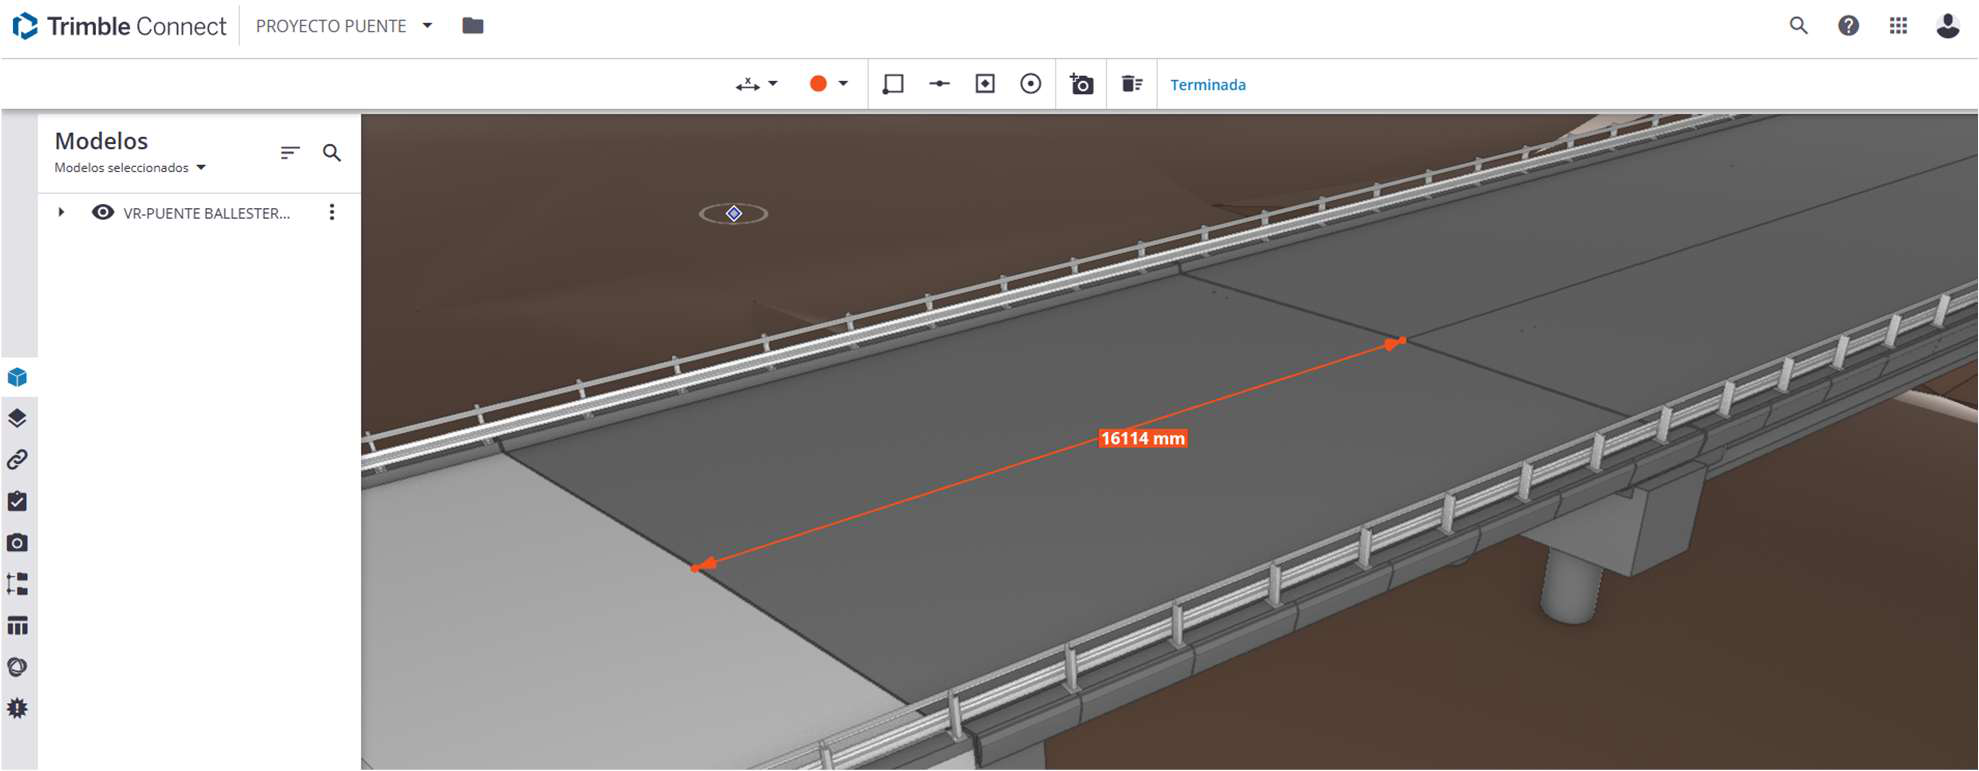Enable the snap to face center tool
The image size is (1979, 771).
[985, 84]
